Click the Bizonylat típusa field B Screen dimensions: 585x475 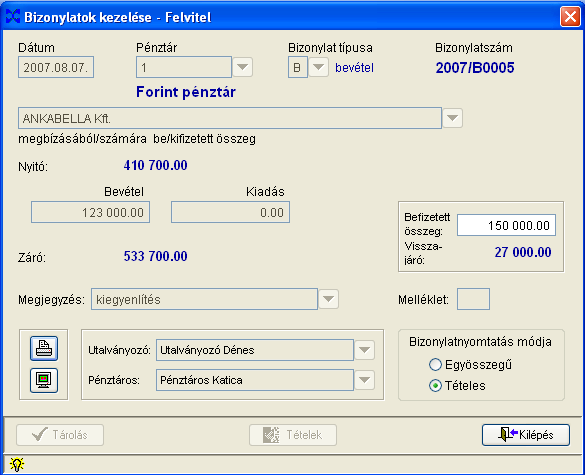point(298,67)
